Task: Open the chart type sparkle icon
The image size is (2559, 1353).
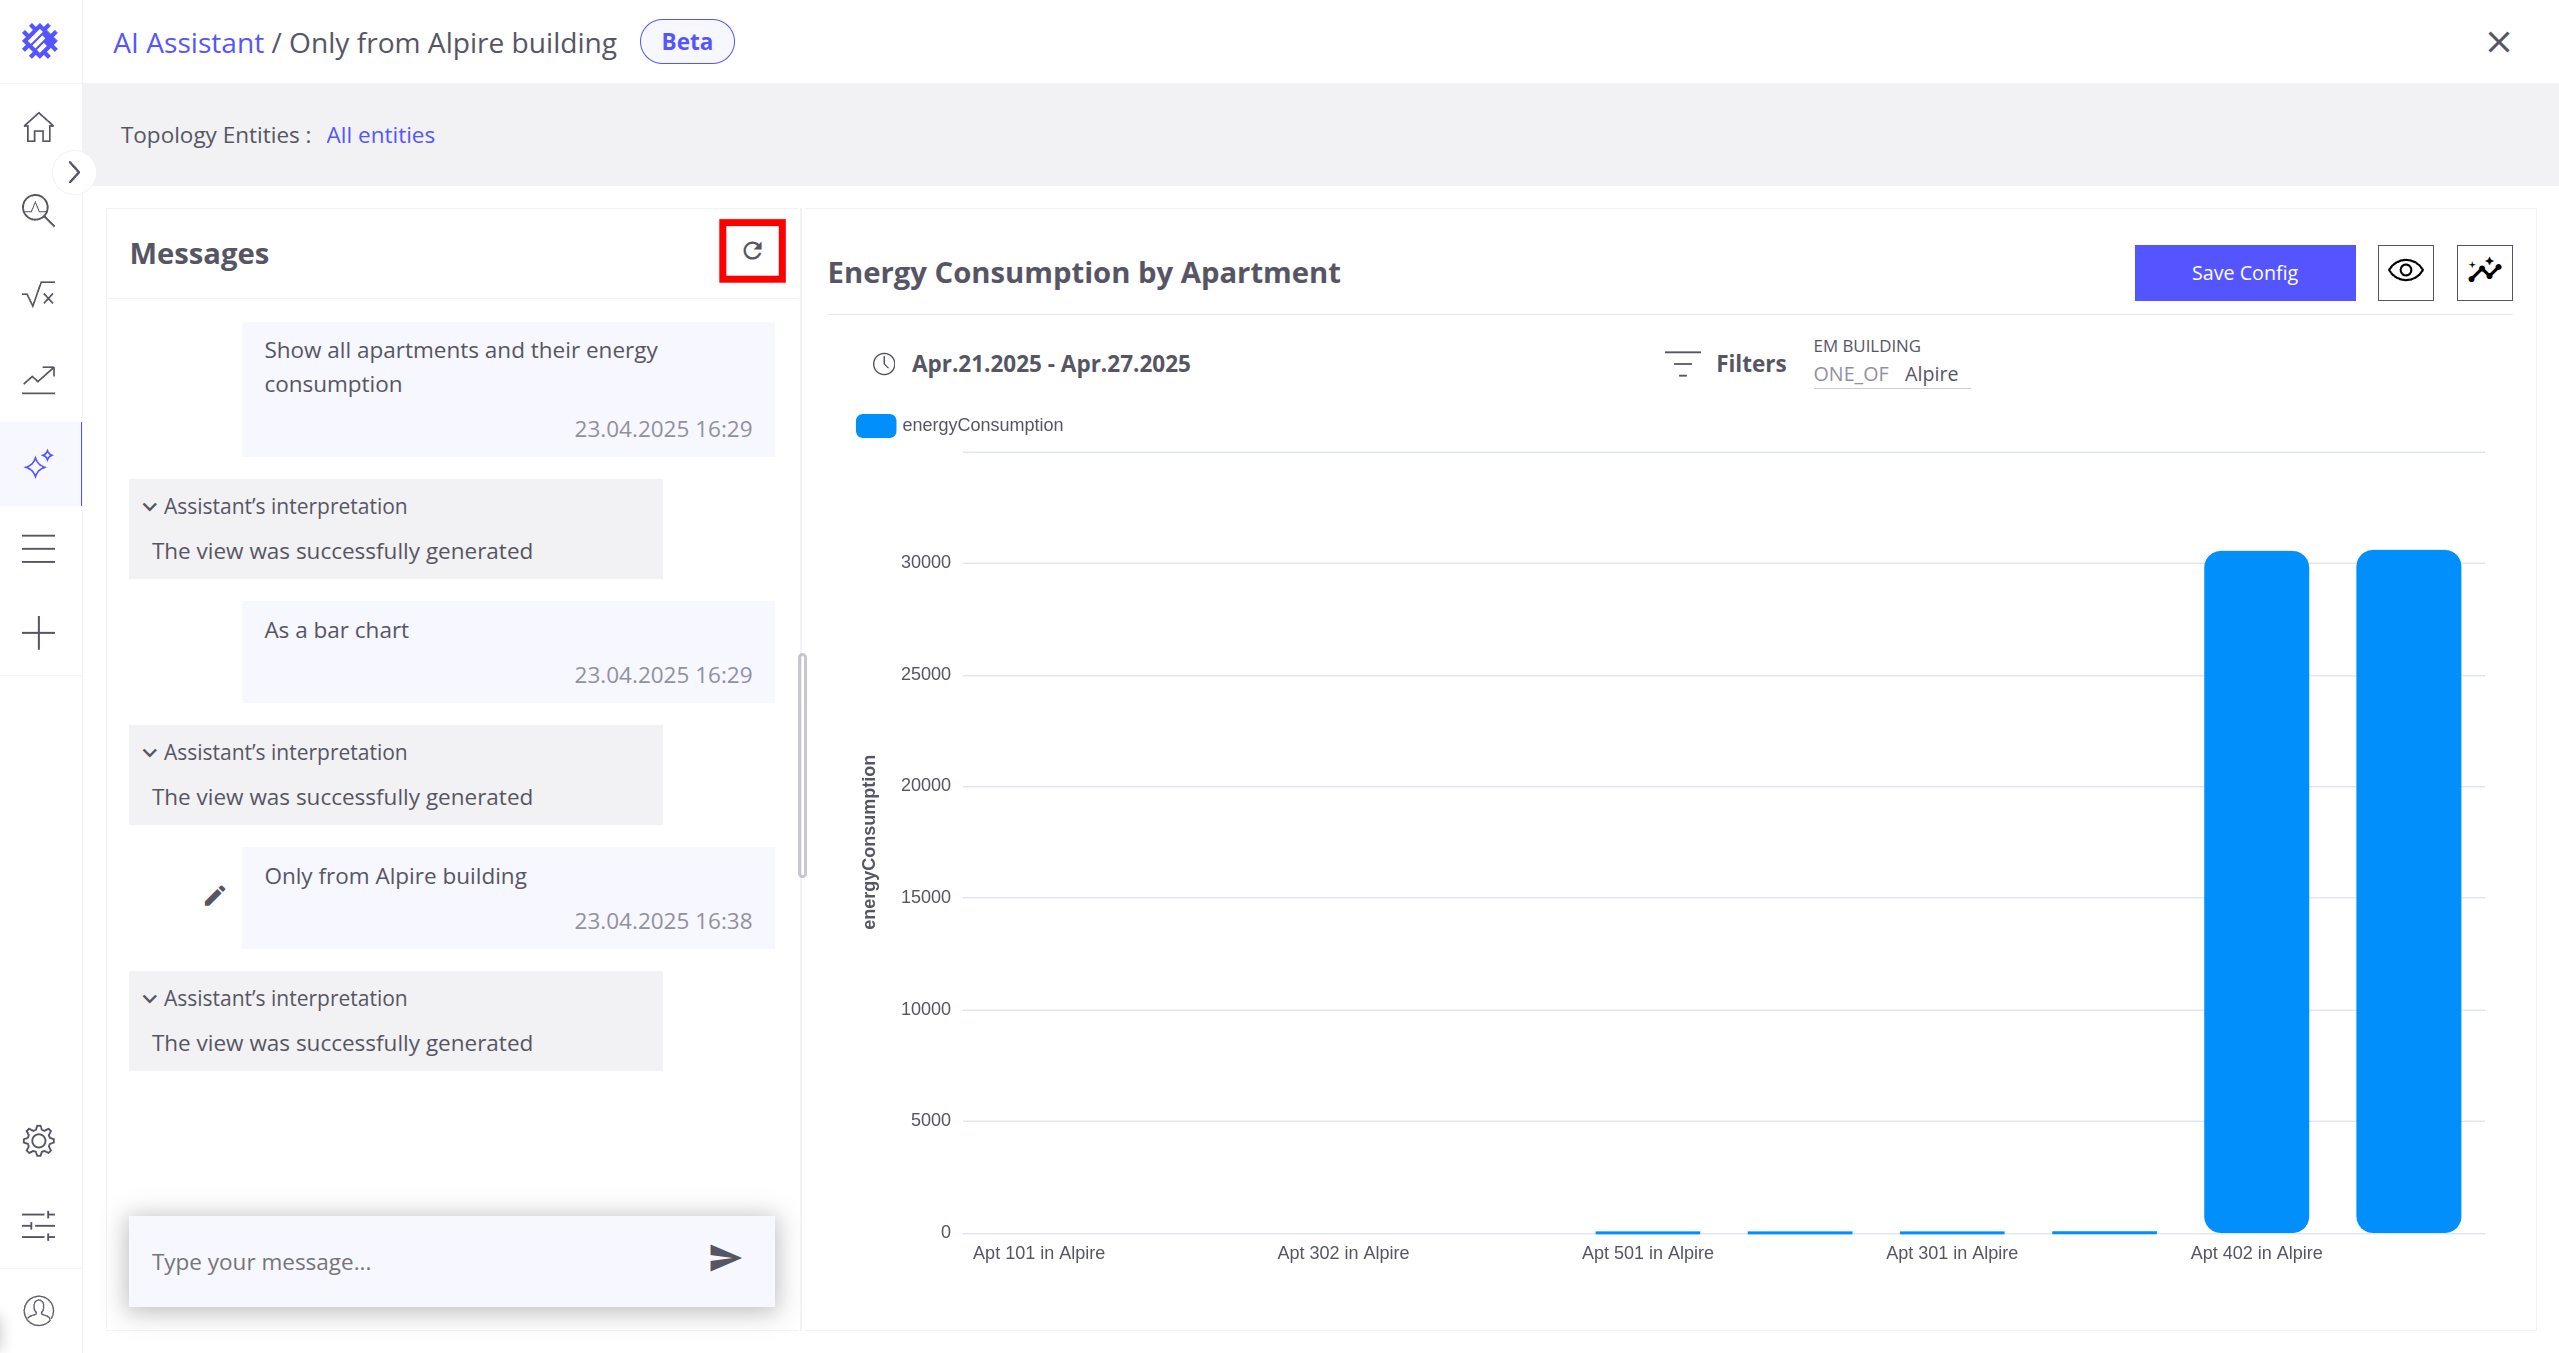Action: coord(2484,272)
